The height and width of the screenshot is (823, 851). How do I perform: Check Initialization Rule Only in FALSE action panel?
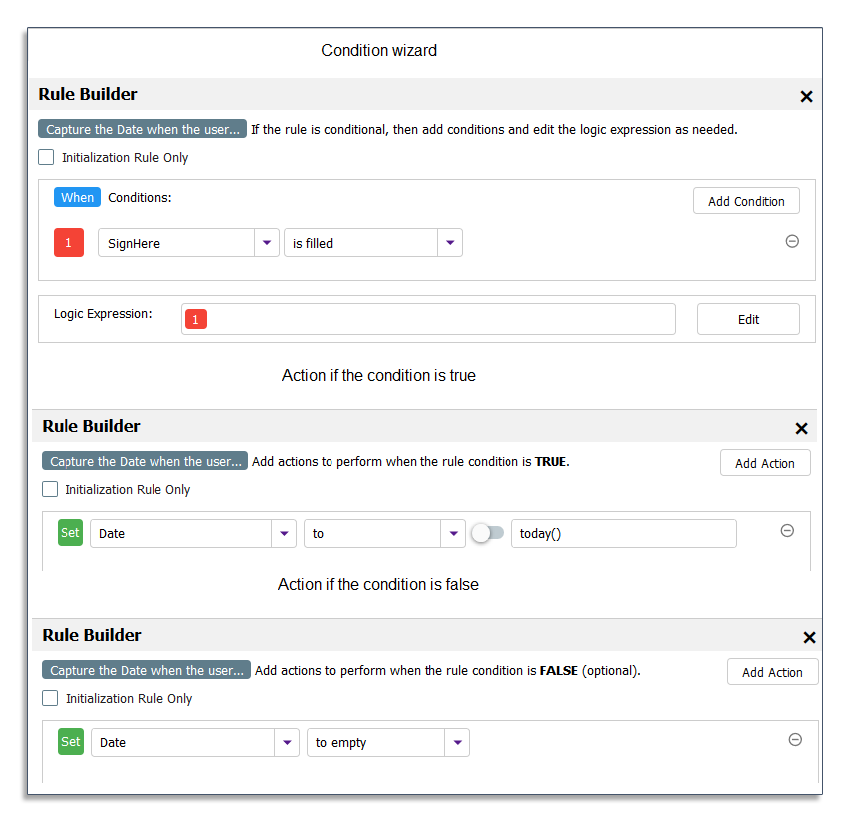[50, 698]
